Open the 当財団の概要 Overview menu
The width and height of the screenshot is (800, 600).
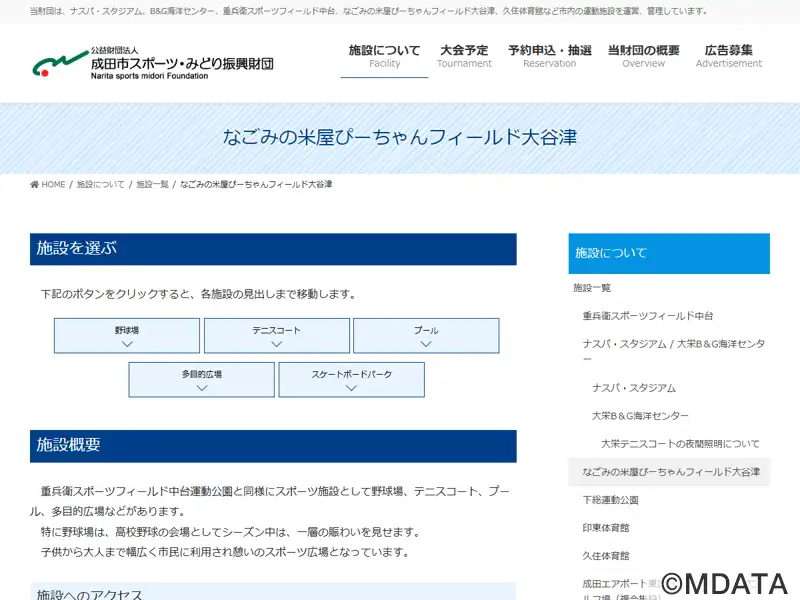coord(643,56)
